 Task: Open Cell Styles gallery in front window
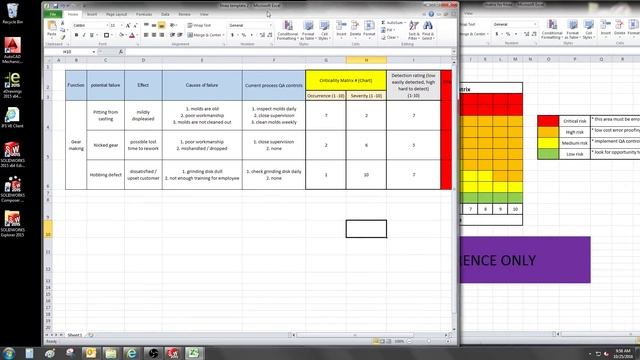coord(324,30)
